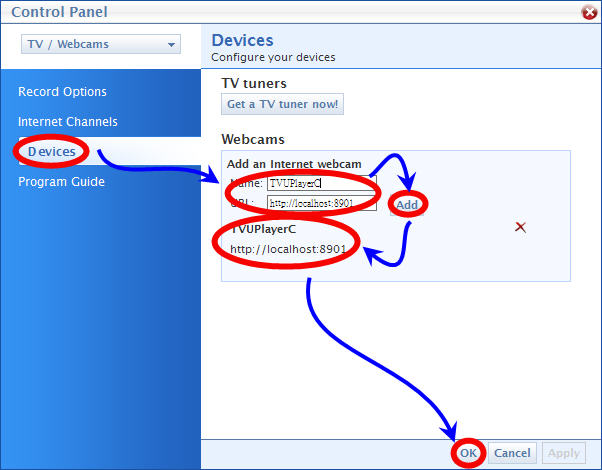This screenshot has width=602, height=470.
Task: Remove TVUPlayerC webcam with red X
Action: [x=520, y=227]
